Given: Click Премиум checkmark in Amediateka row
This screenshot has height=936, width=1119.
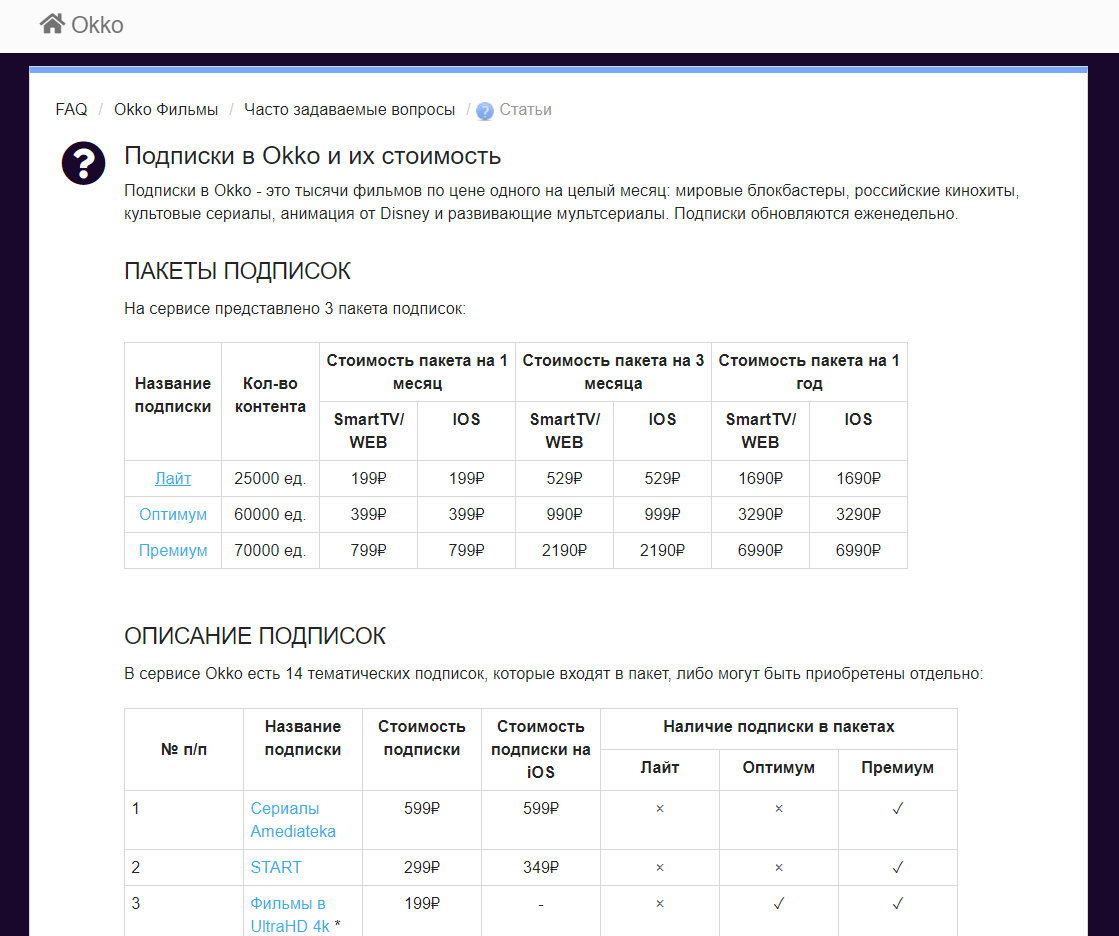Looking at the screenshot, I should tap(898, 808).
